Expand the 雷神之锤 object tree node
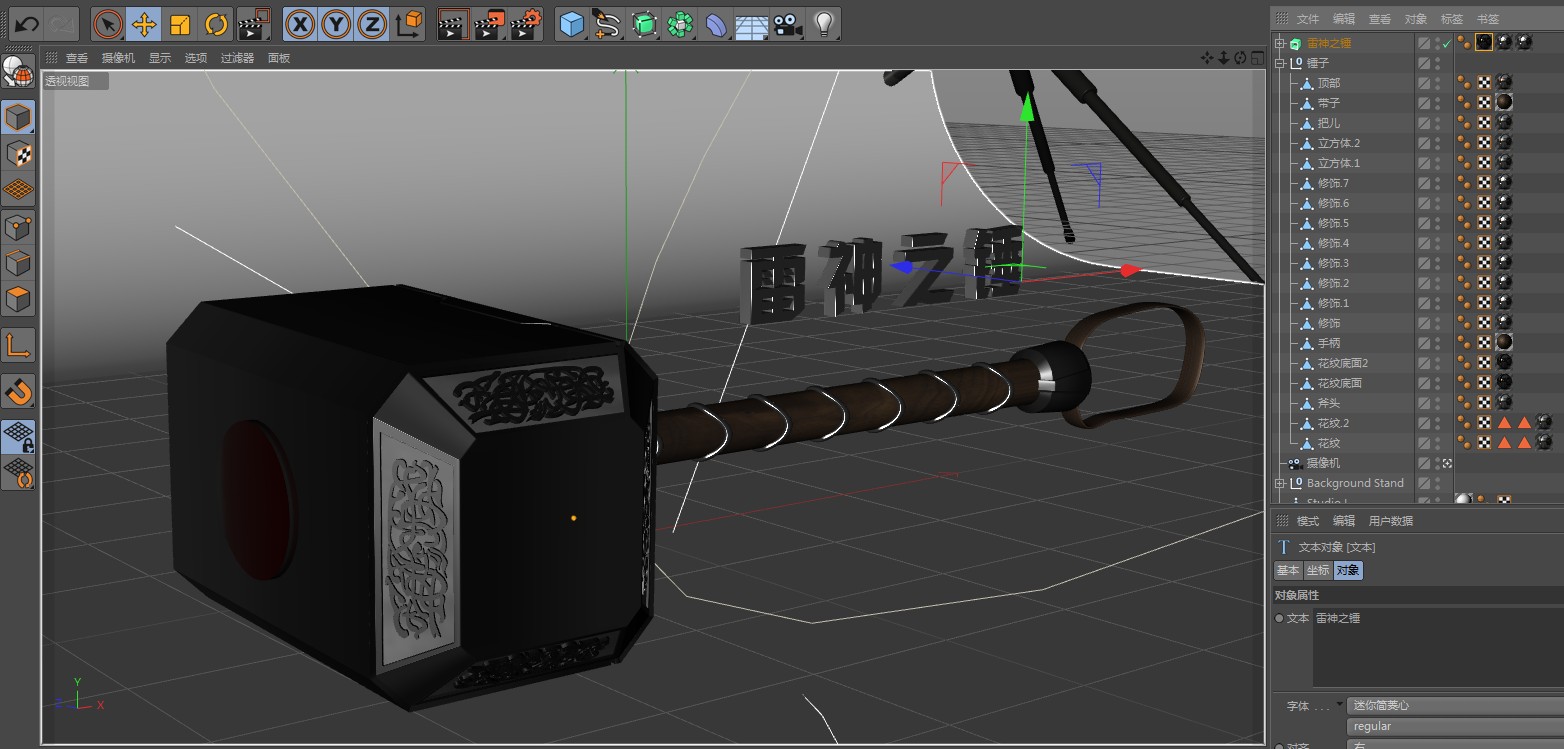This screenshot has width=1564, height=749. click(x=1279, y=43)
